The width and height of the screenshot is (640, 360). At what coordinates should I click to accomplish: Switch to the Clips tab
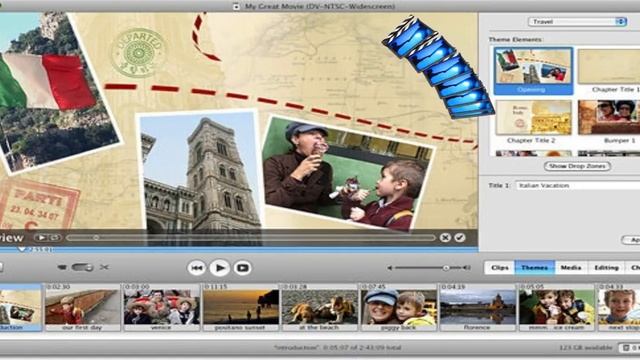[x=500, y=268]
